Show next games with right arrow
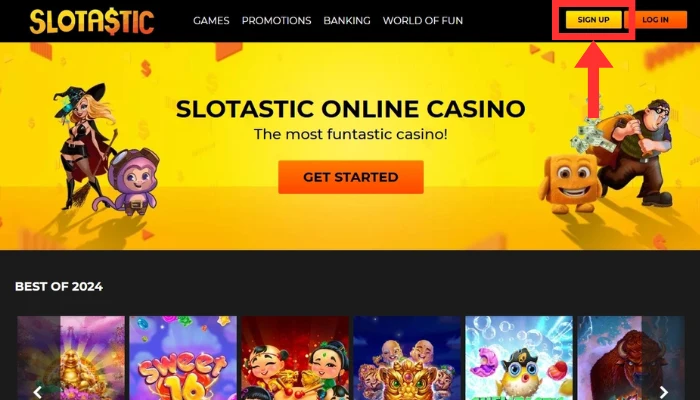This screenshot has width=700, height=400. [x=664, y=392]
